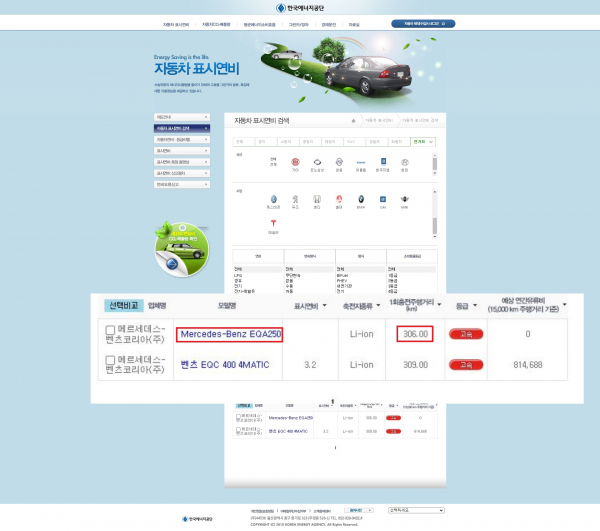Sort by 등급 column arrow
Viewport: 600px width, 531px height.
(x=475, y=305)
